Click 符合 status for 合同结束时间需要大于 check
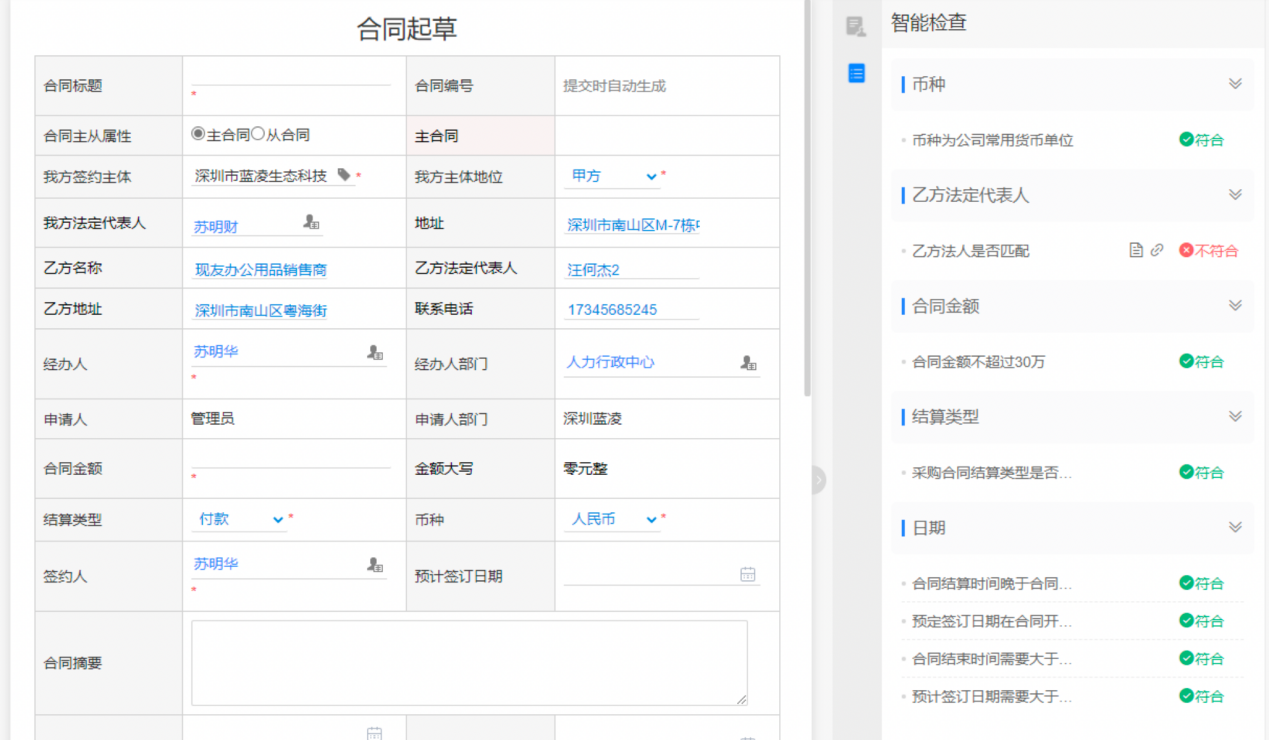 (x=1201, y=658)
